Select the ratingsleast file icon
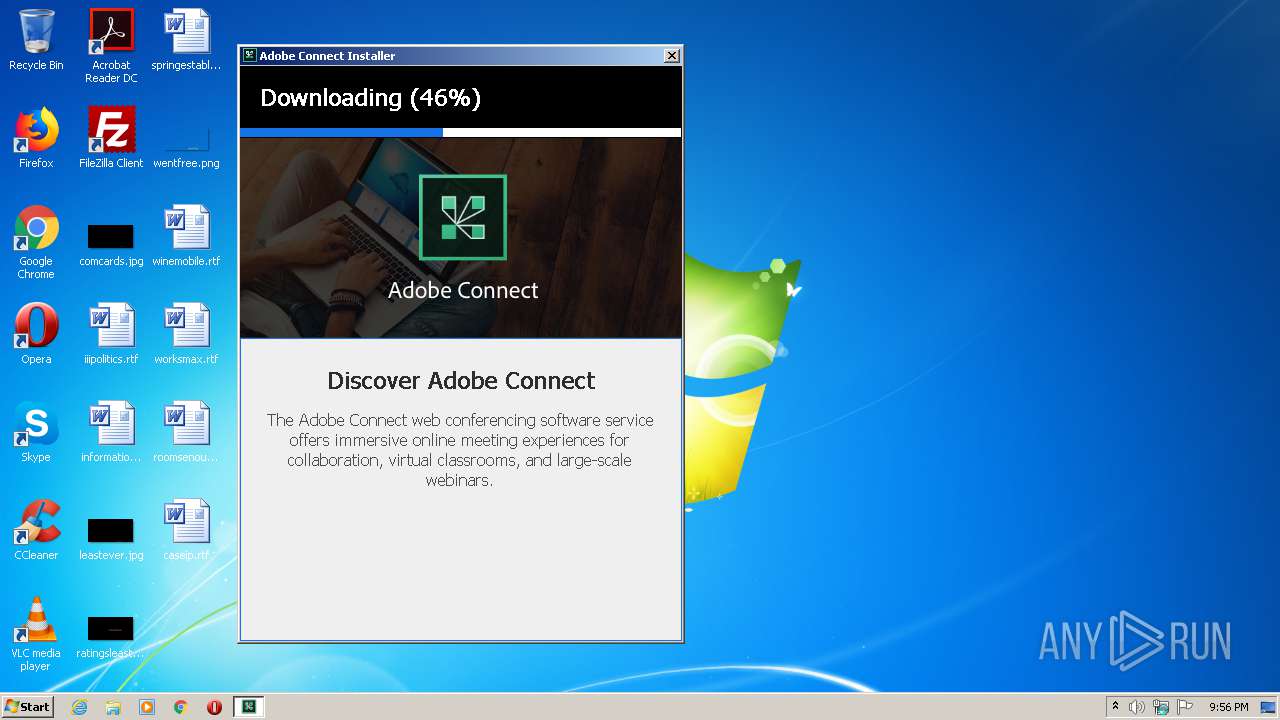 click(111, 636)
